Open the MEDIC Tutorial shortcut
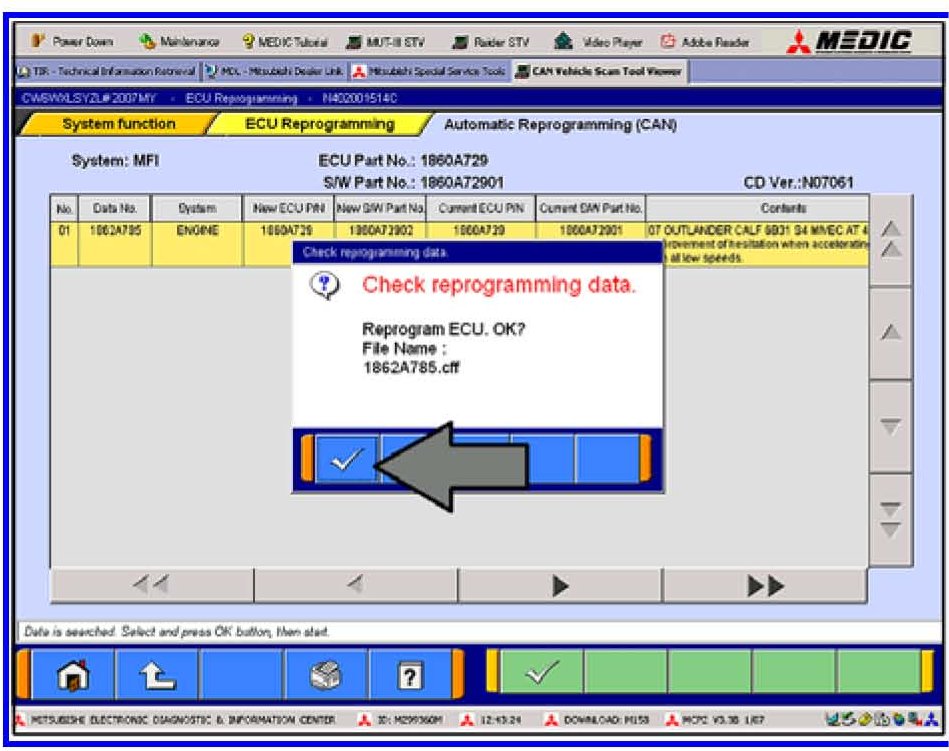 coord(285,42)
